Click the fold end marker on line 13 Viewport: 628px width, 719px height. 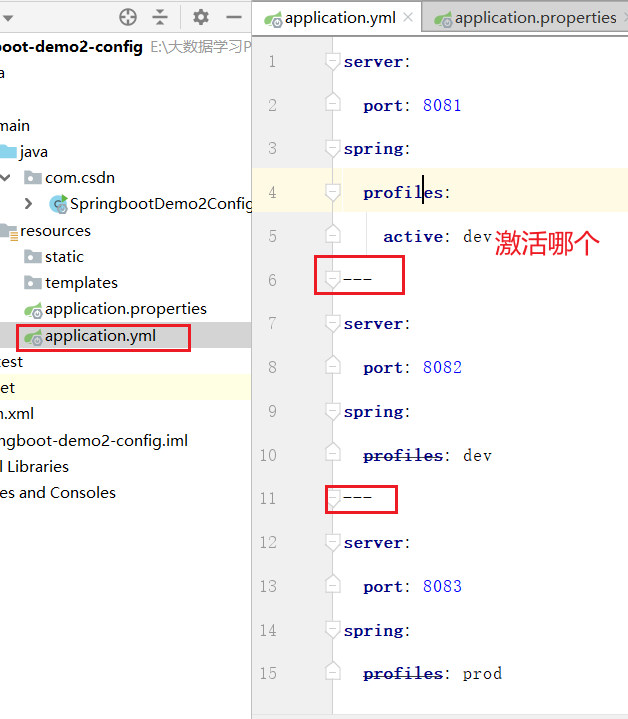332,584
